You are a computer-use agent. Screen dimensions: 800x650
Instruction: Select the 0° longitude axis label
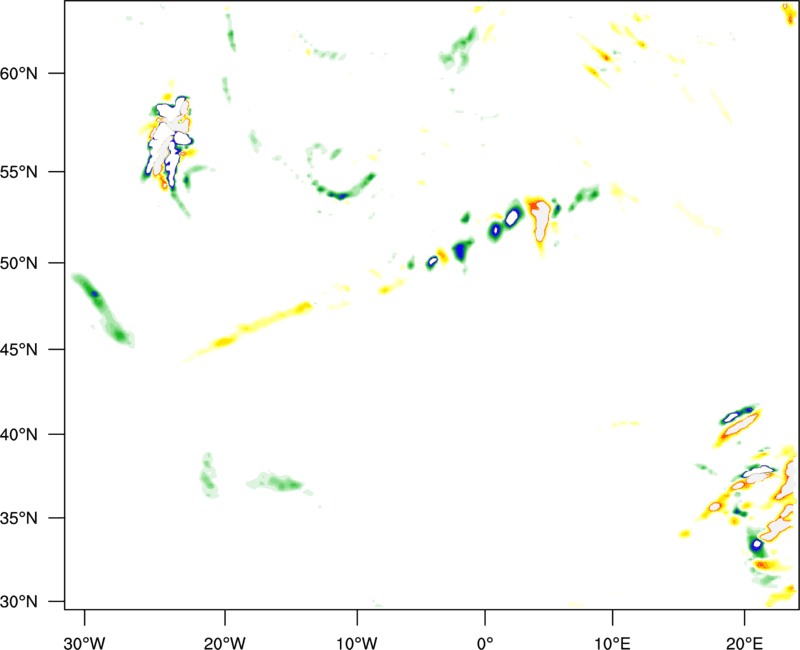485,643
